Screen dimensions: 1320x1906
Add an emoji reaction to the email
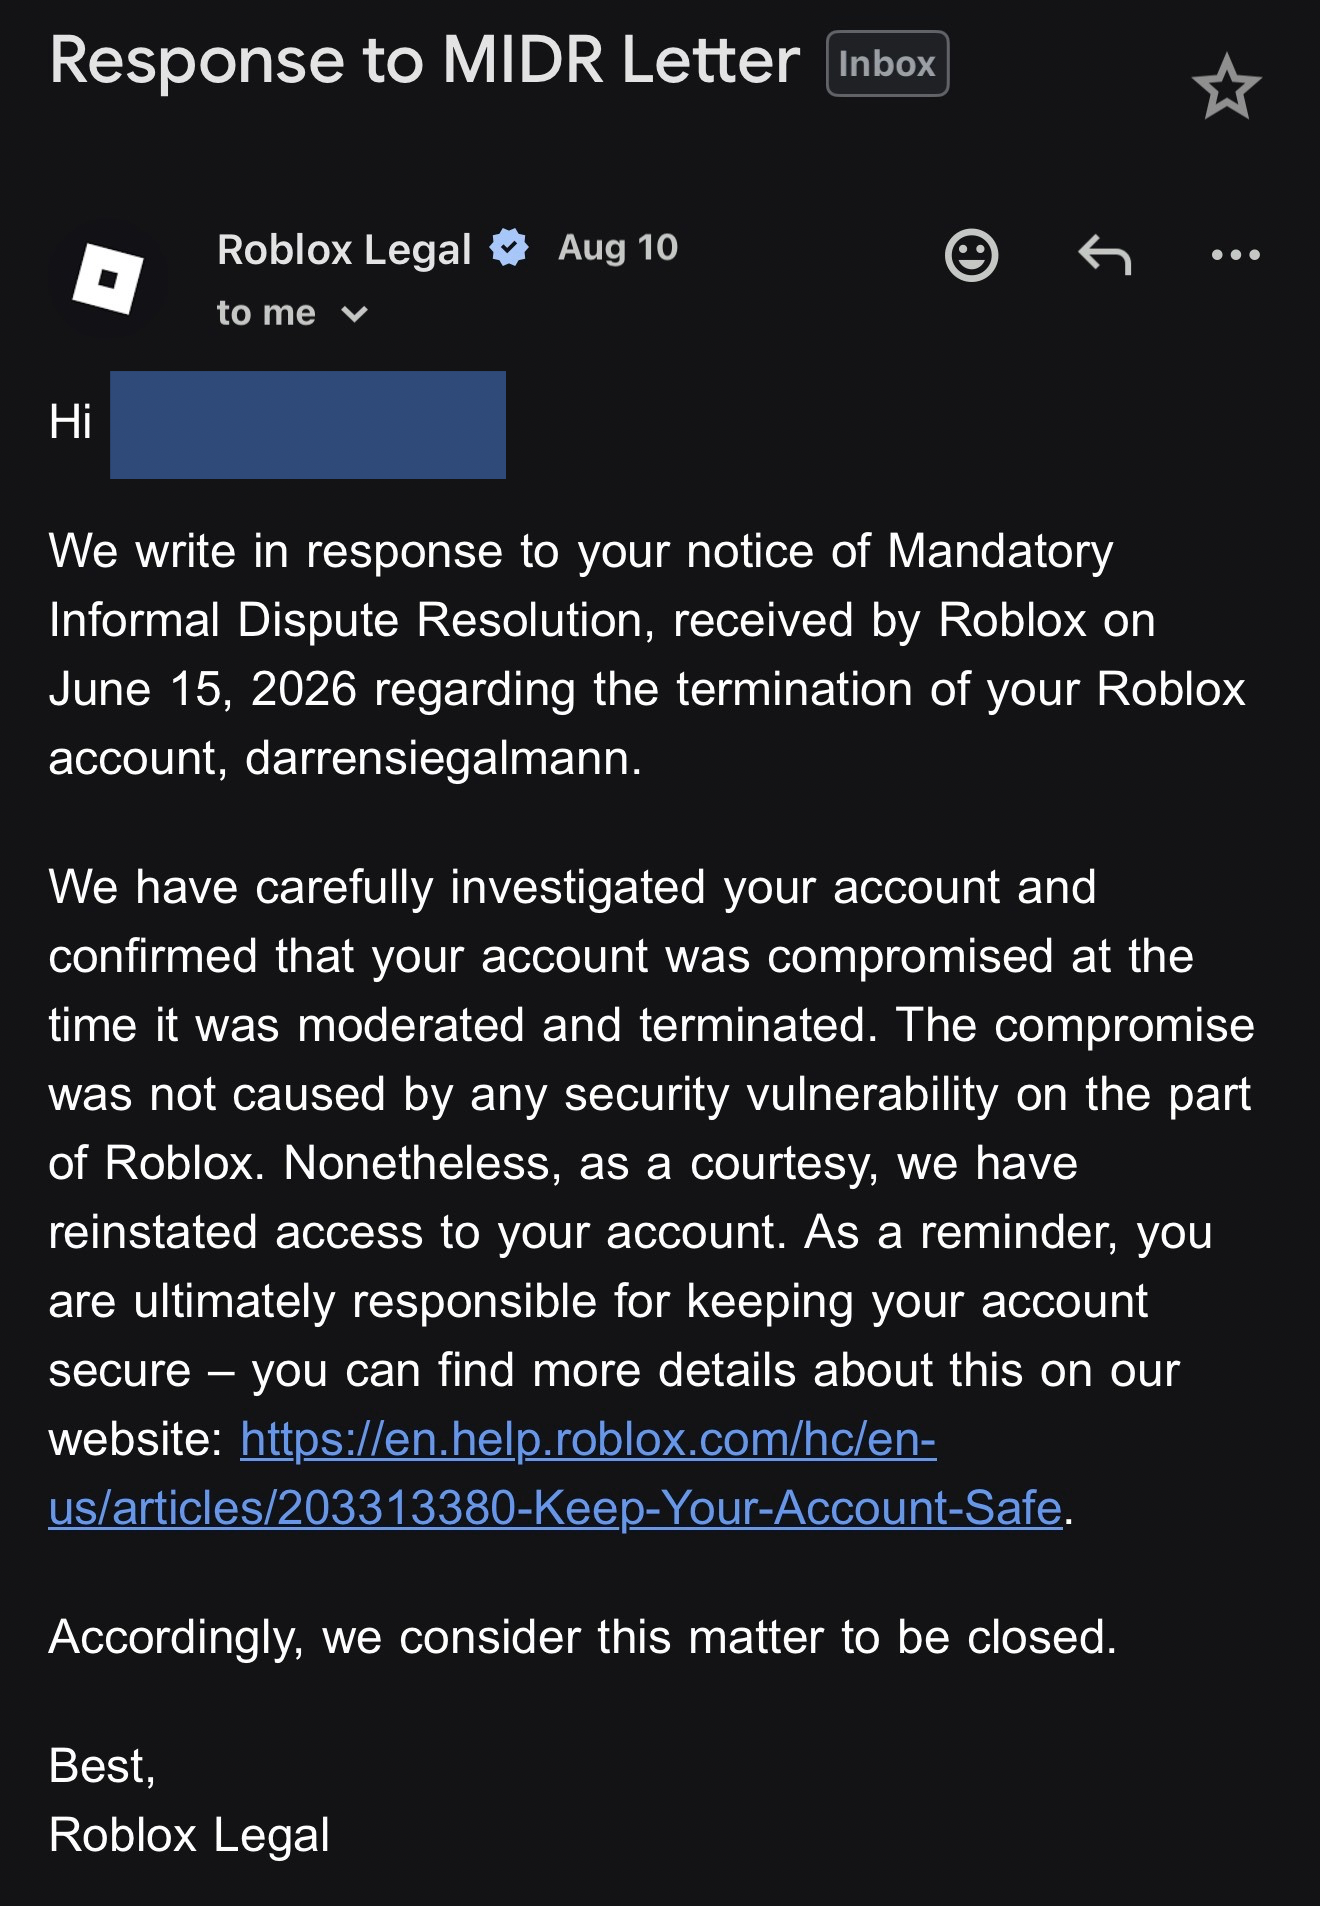[971, 255]
